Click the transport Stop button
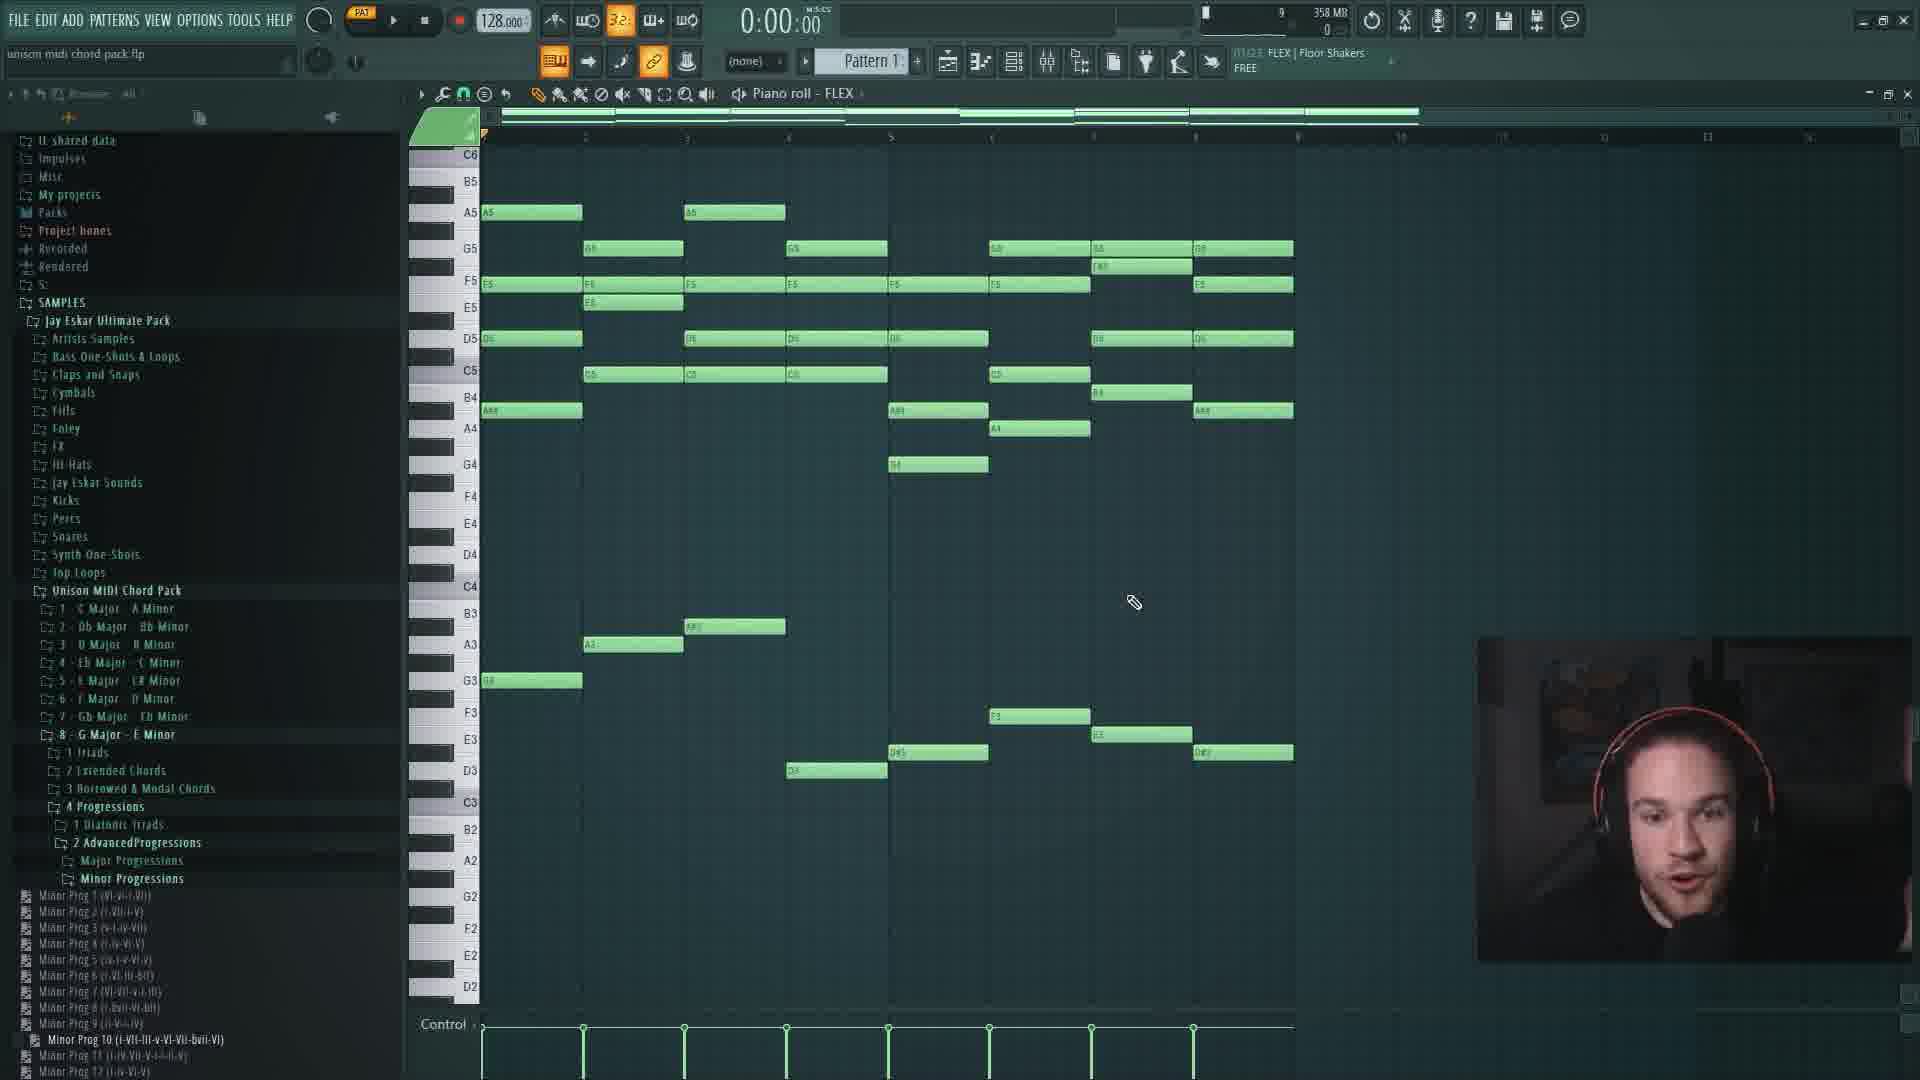Screen dimensions: 1920x1080 pos(425,20)
